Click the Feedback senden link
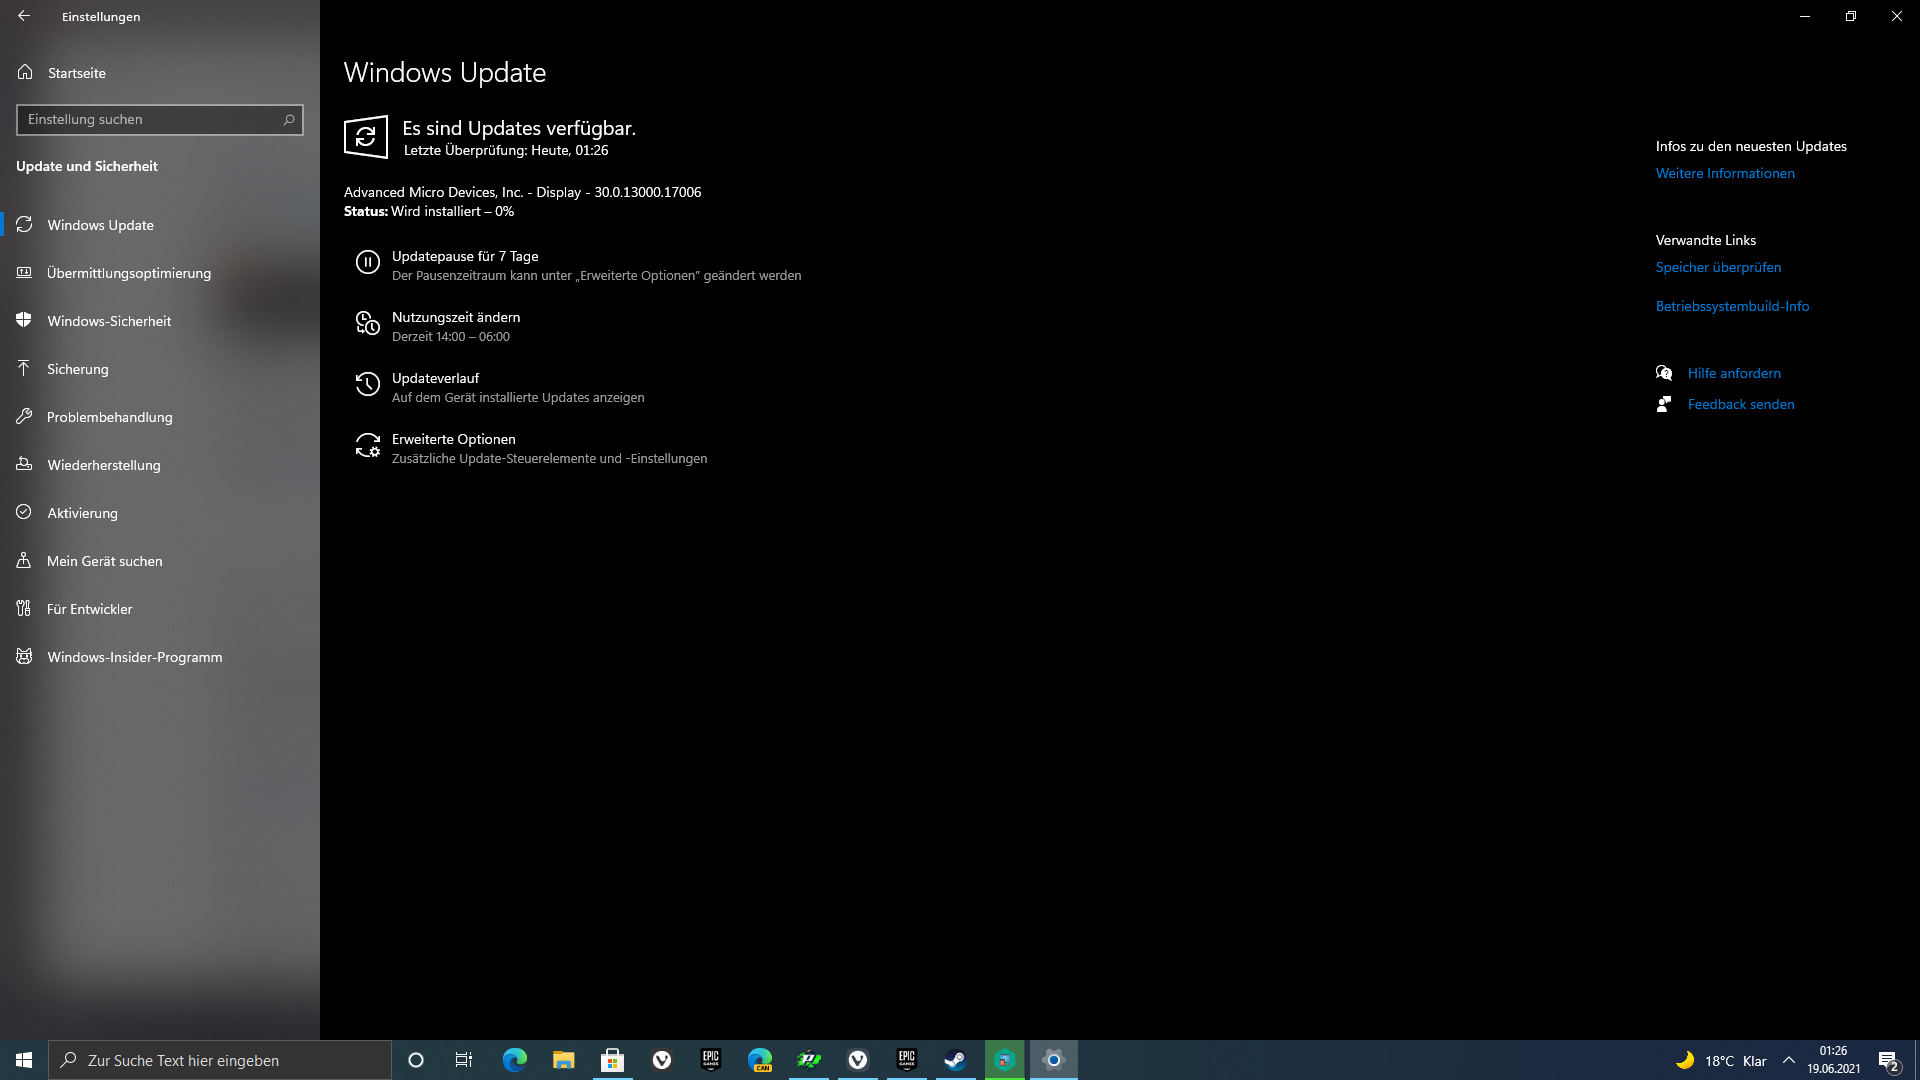 coord(1740,404)
